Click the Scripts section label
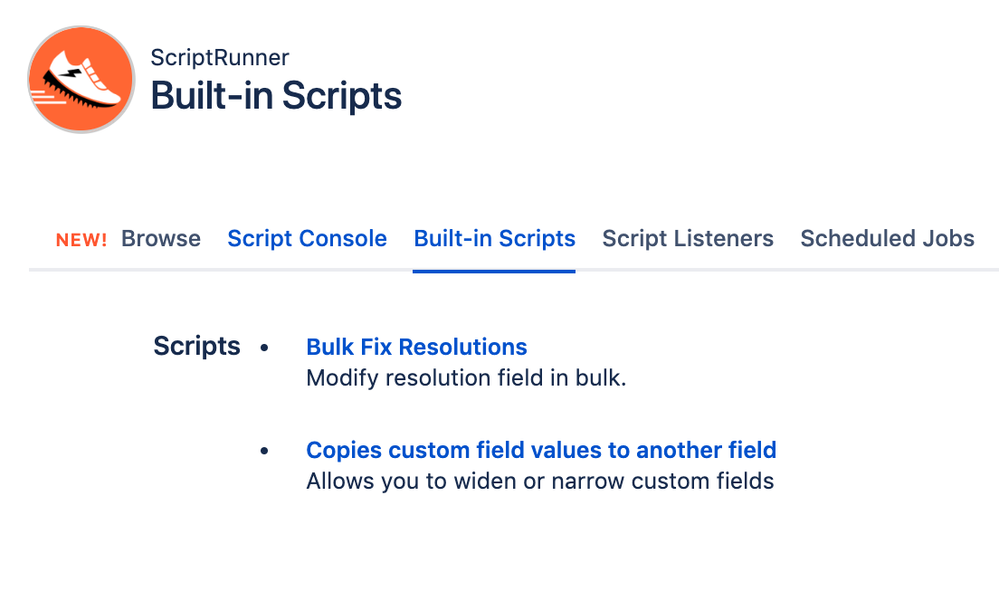Screen dimensions: 999x592 [196, 346]
